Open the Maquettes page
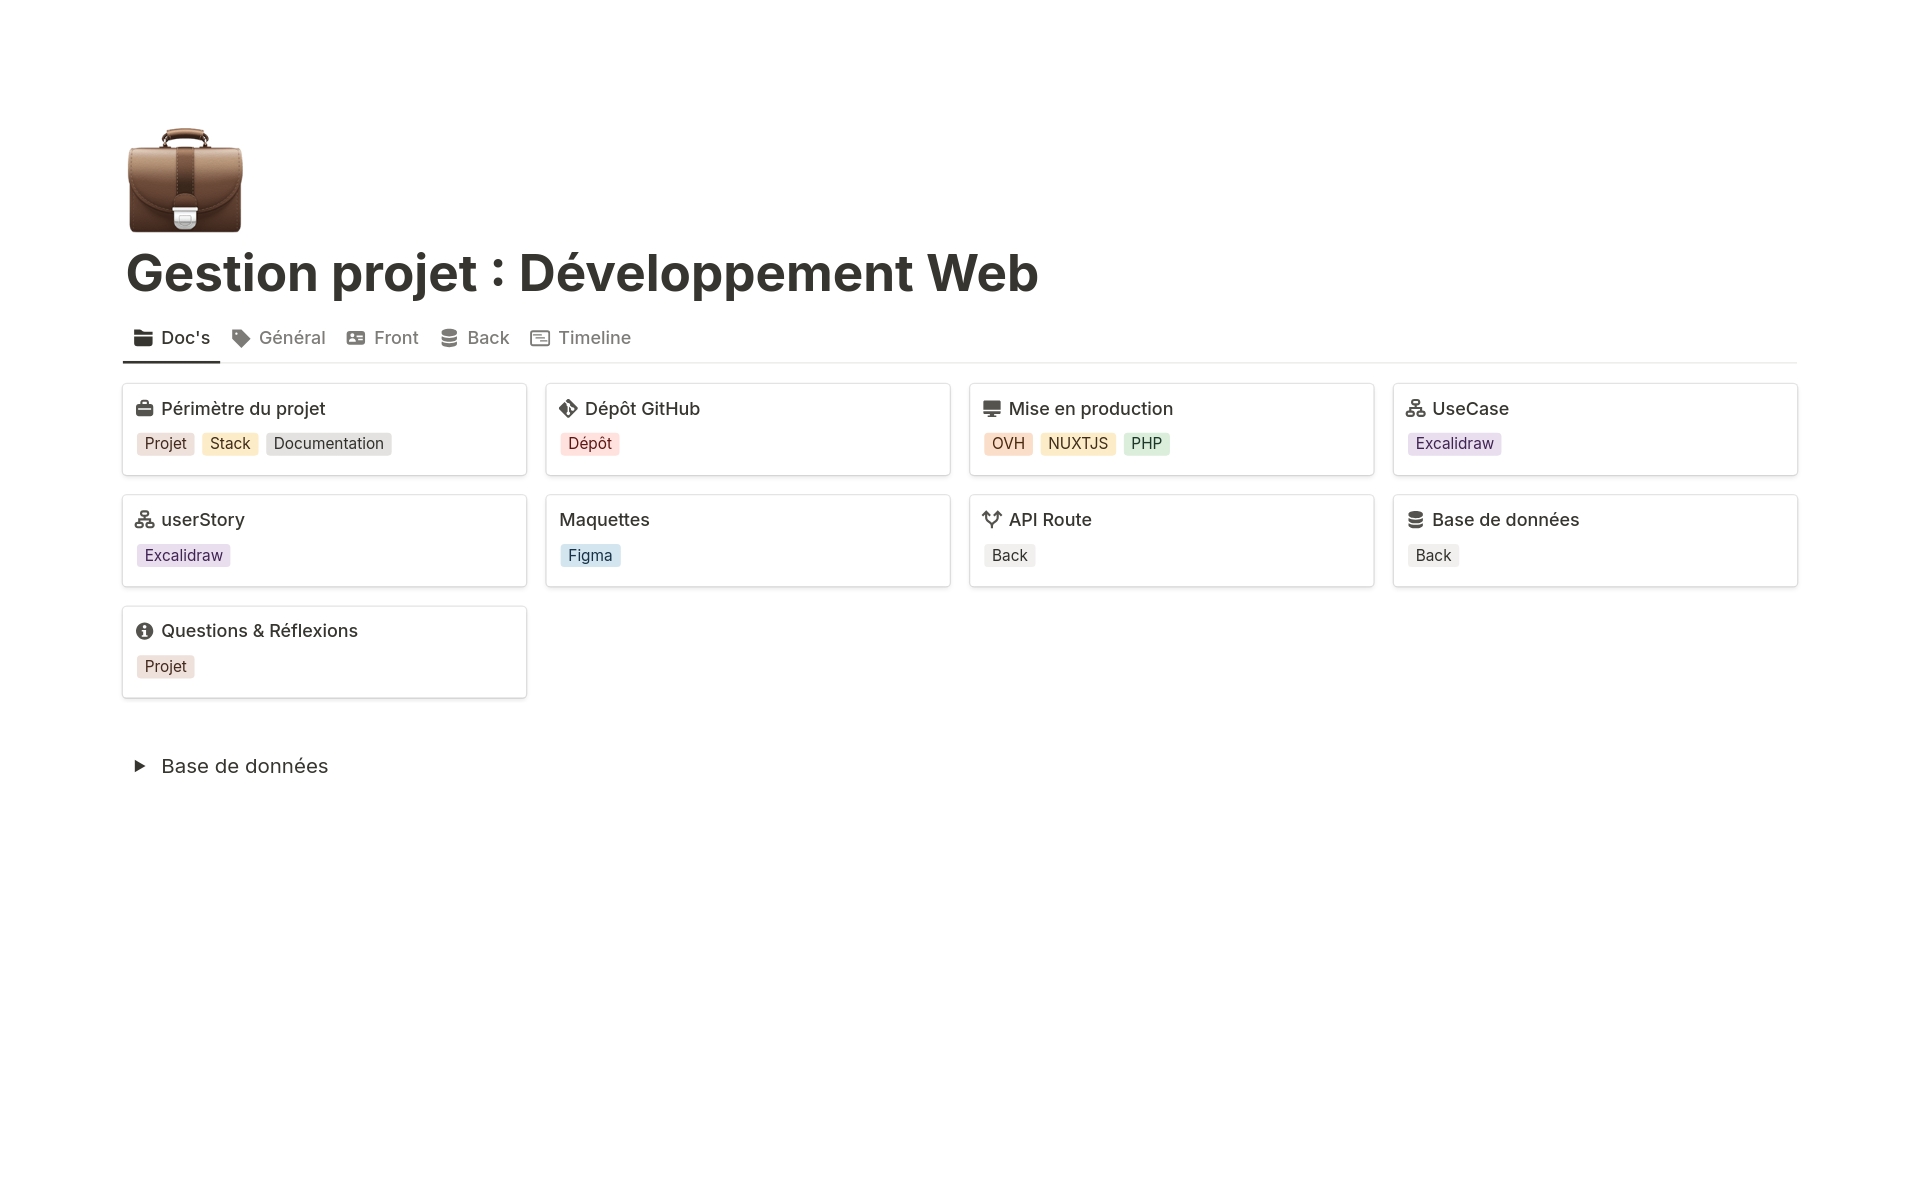 point(604,519)
